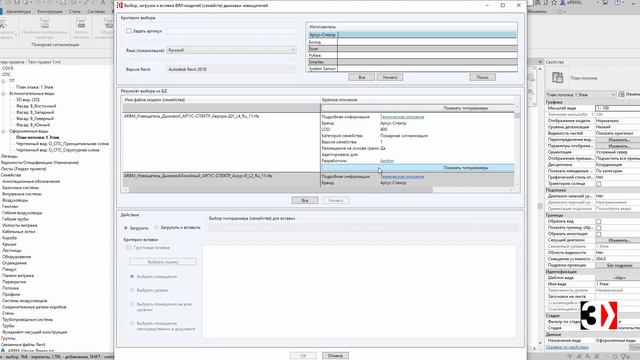Select manufacturer 'Болид' in the list
Screen dimensions: 640x360
[412, 42]
